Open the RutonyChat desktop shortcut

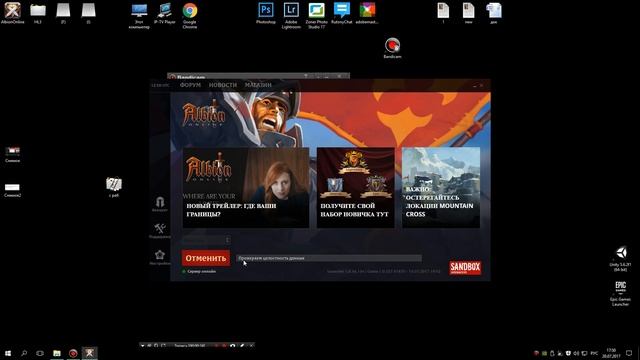tap(342, 13)
